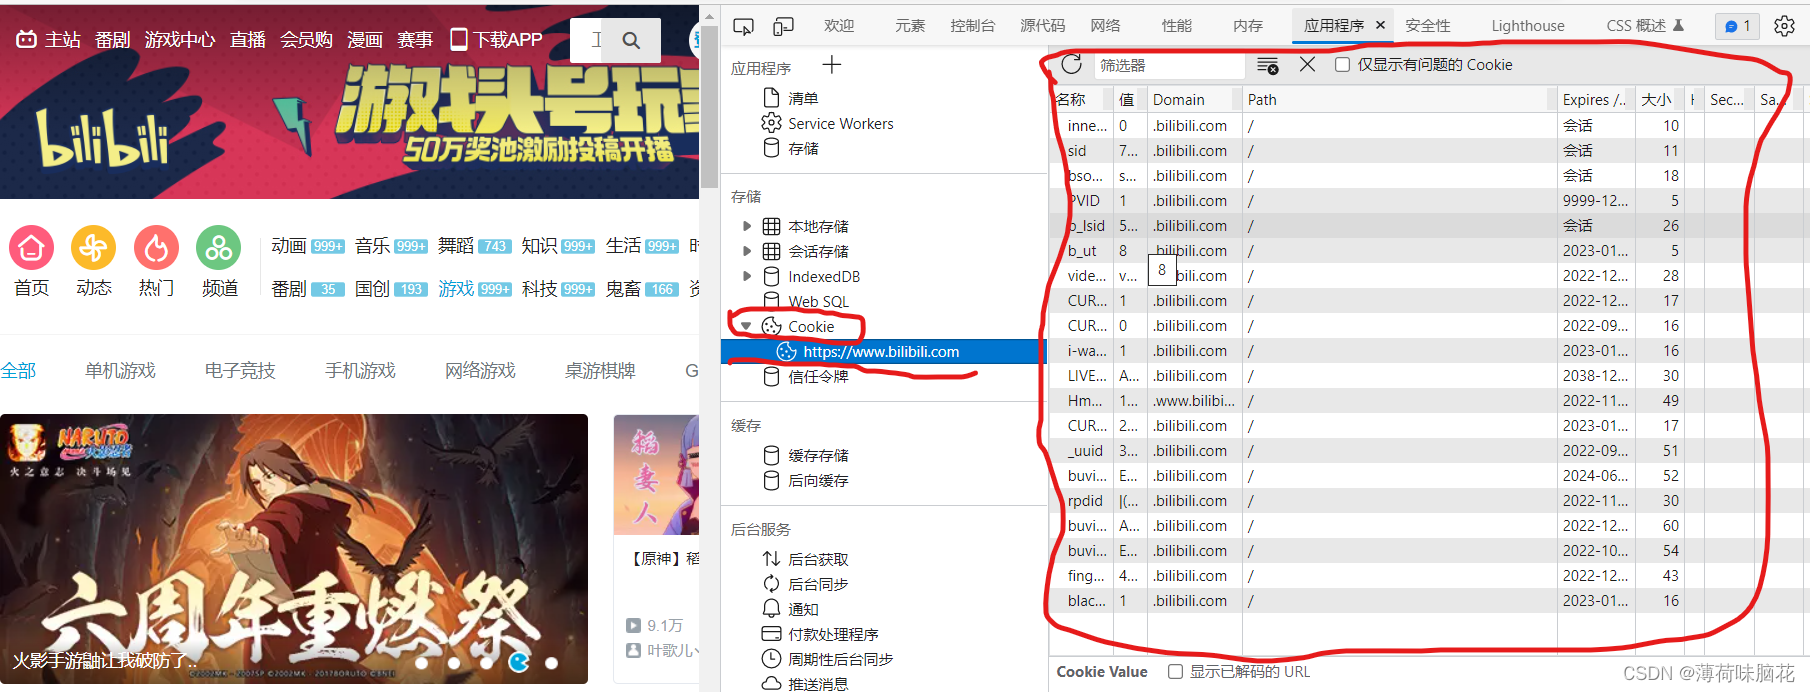
Task: Click bilibili search magnifier icon
Action: [x=631, y=40]
